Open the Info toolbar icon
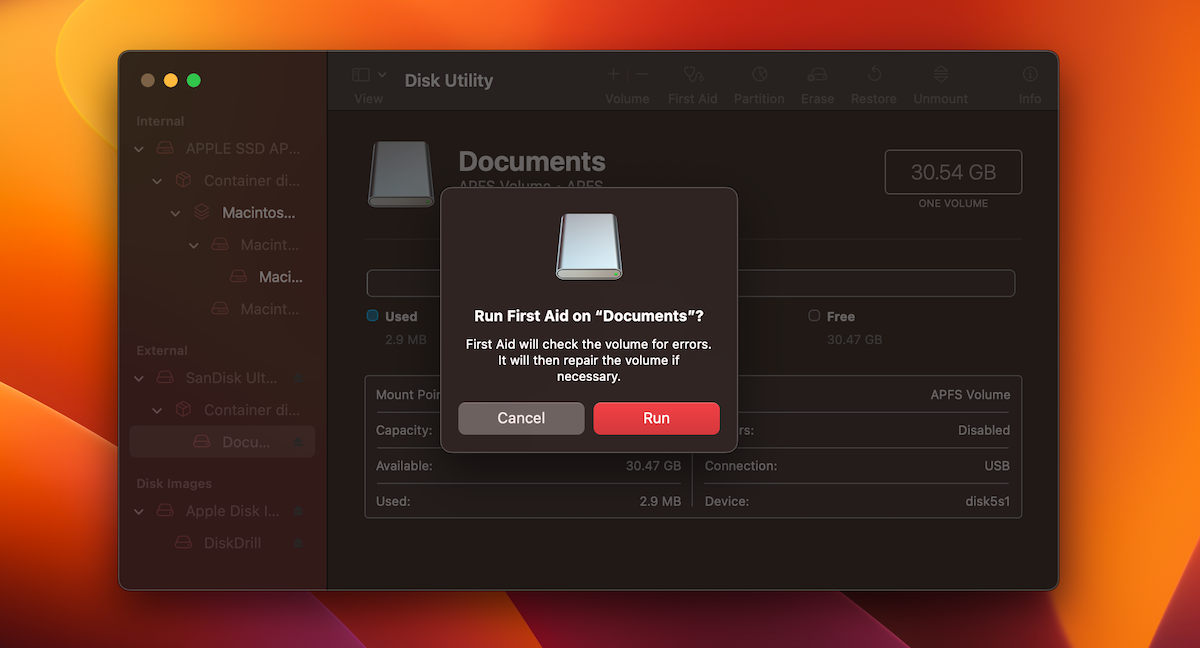 (1030, 75)
